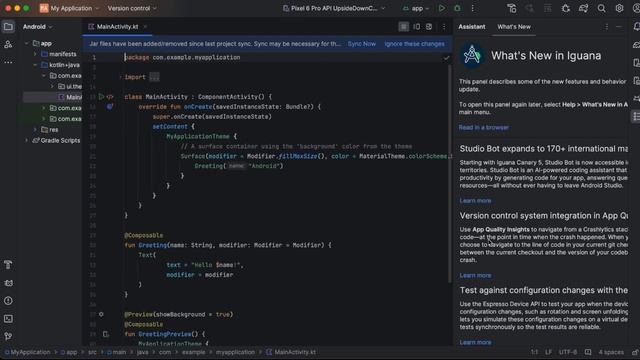Image resolution: width=640 pixels, height=360 pixels.
Task: Click the 1:1 cursor position status item
Action: (534, 352)
